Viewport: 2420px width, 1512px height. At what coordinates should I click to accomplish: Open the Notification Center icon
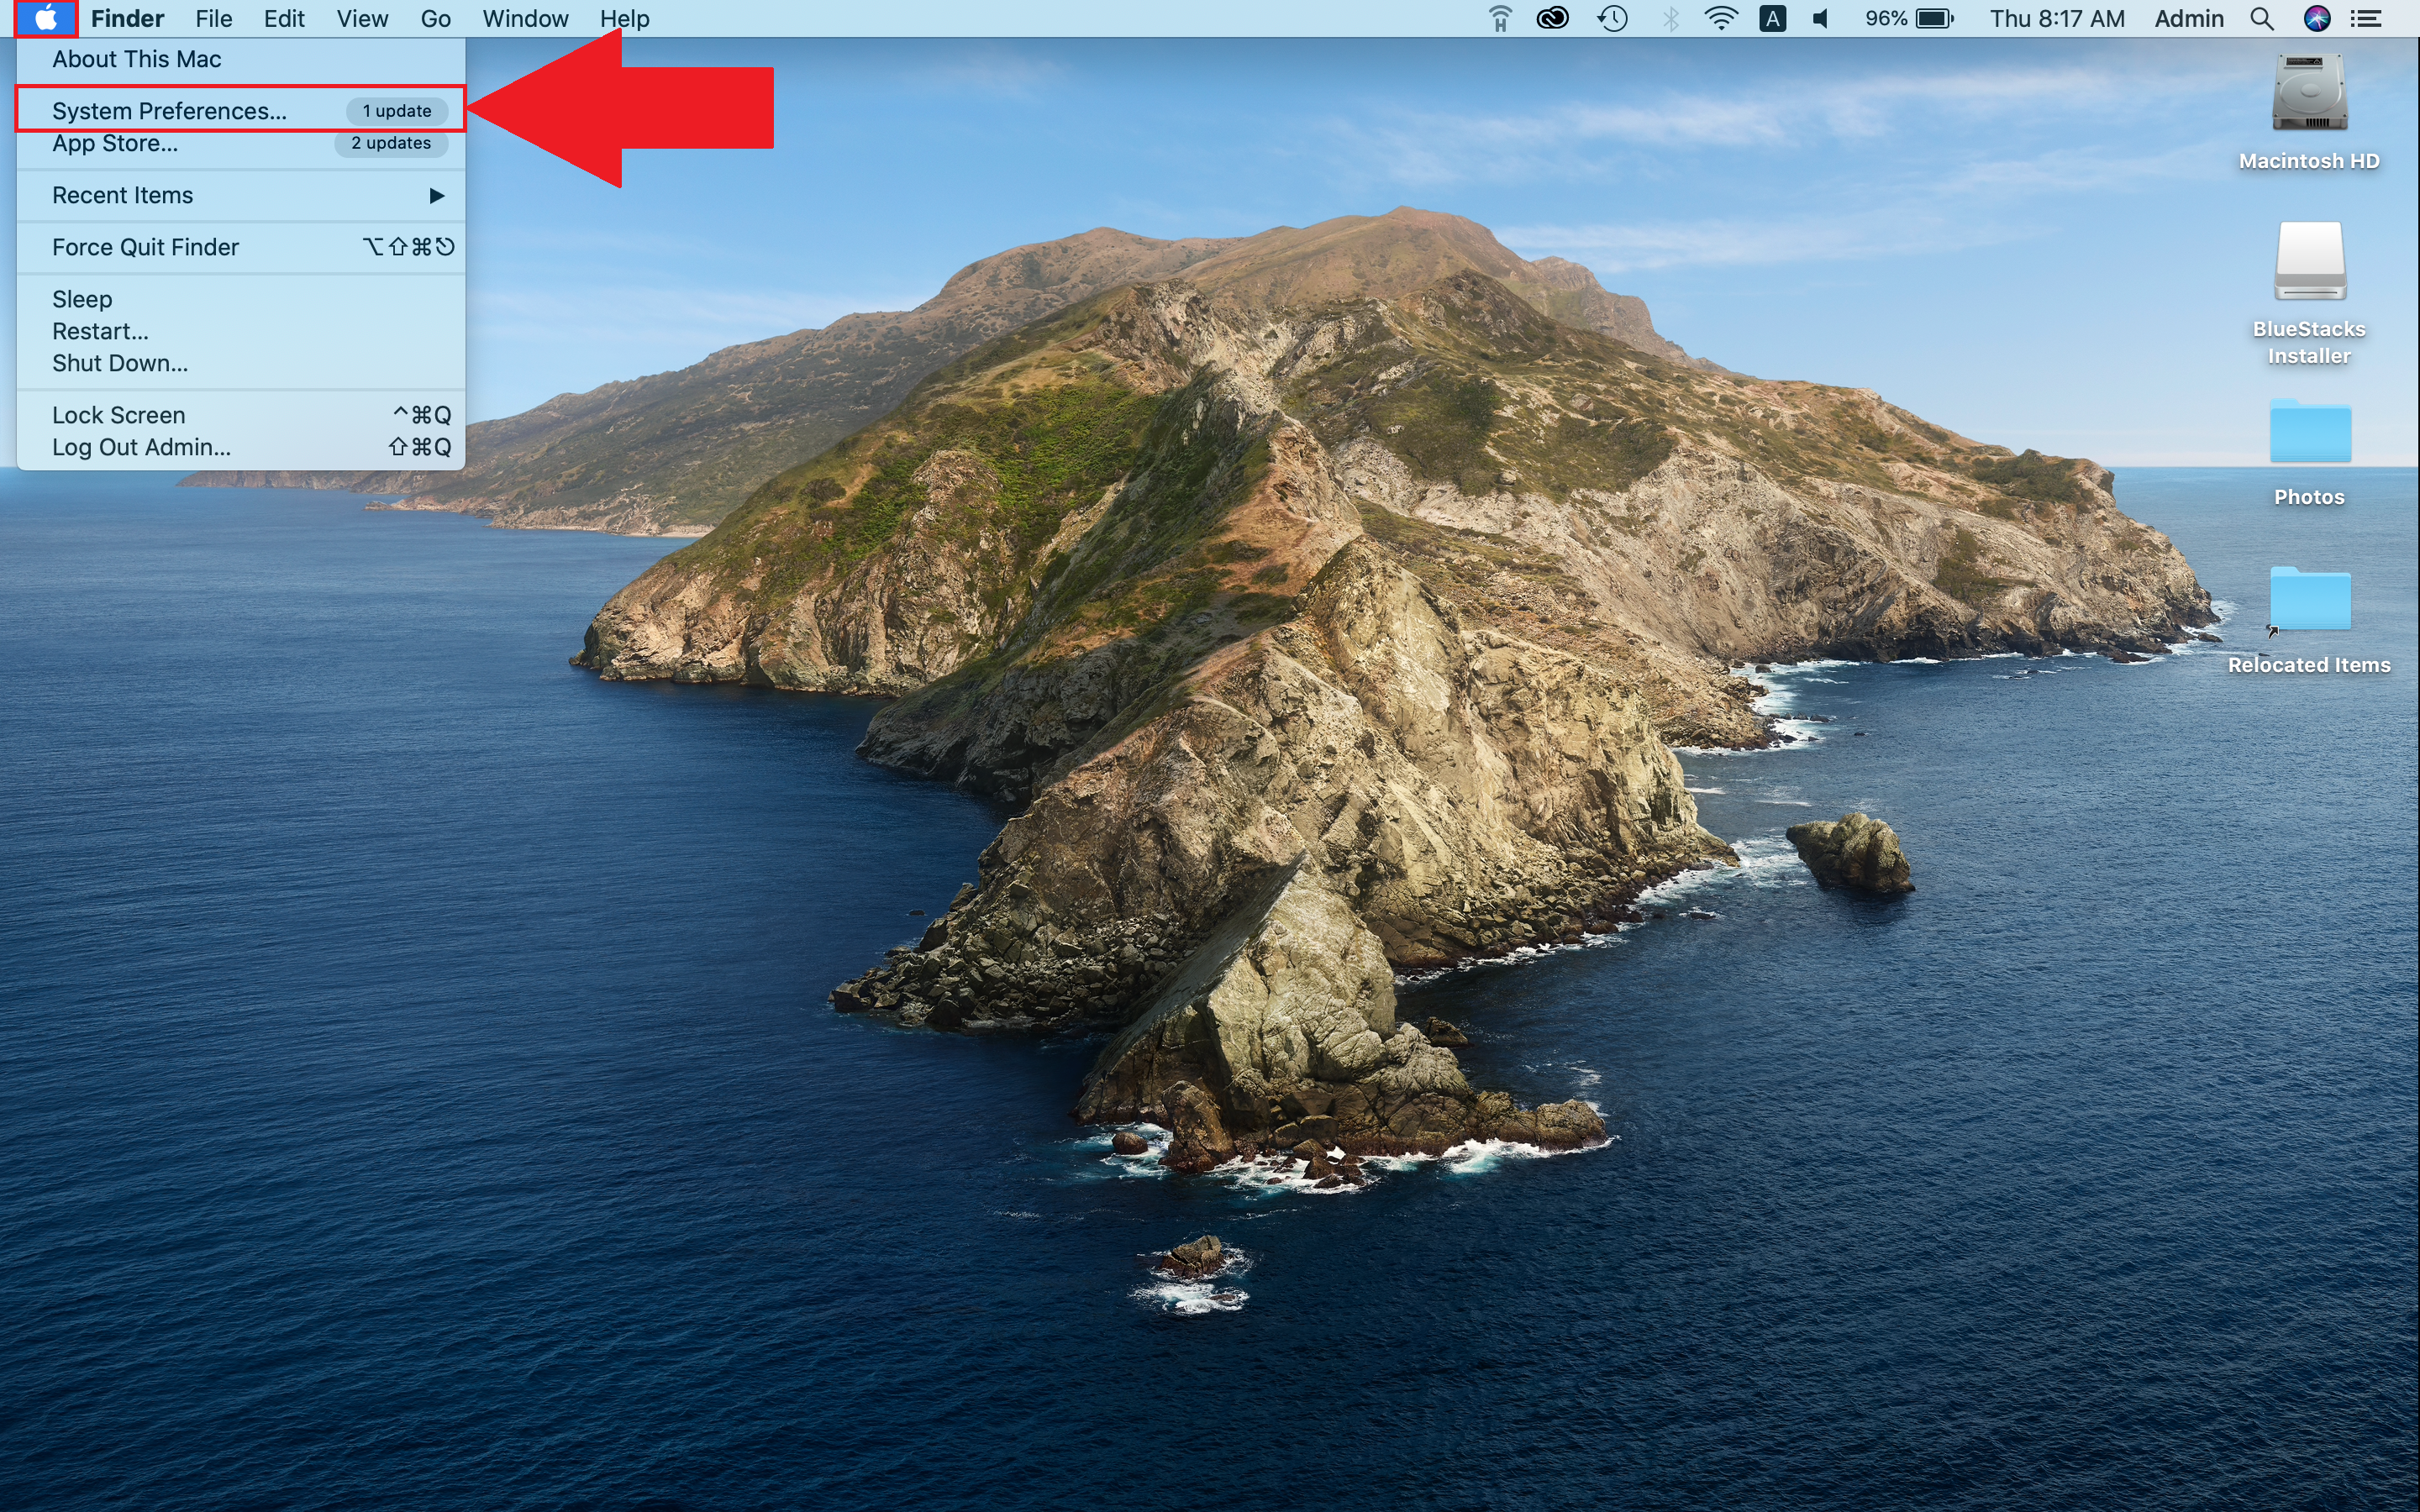click(x=2365, y=18)
